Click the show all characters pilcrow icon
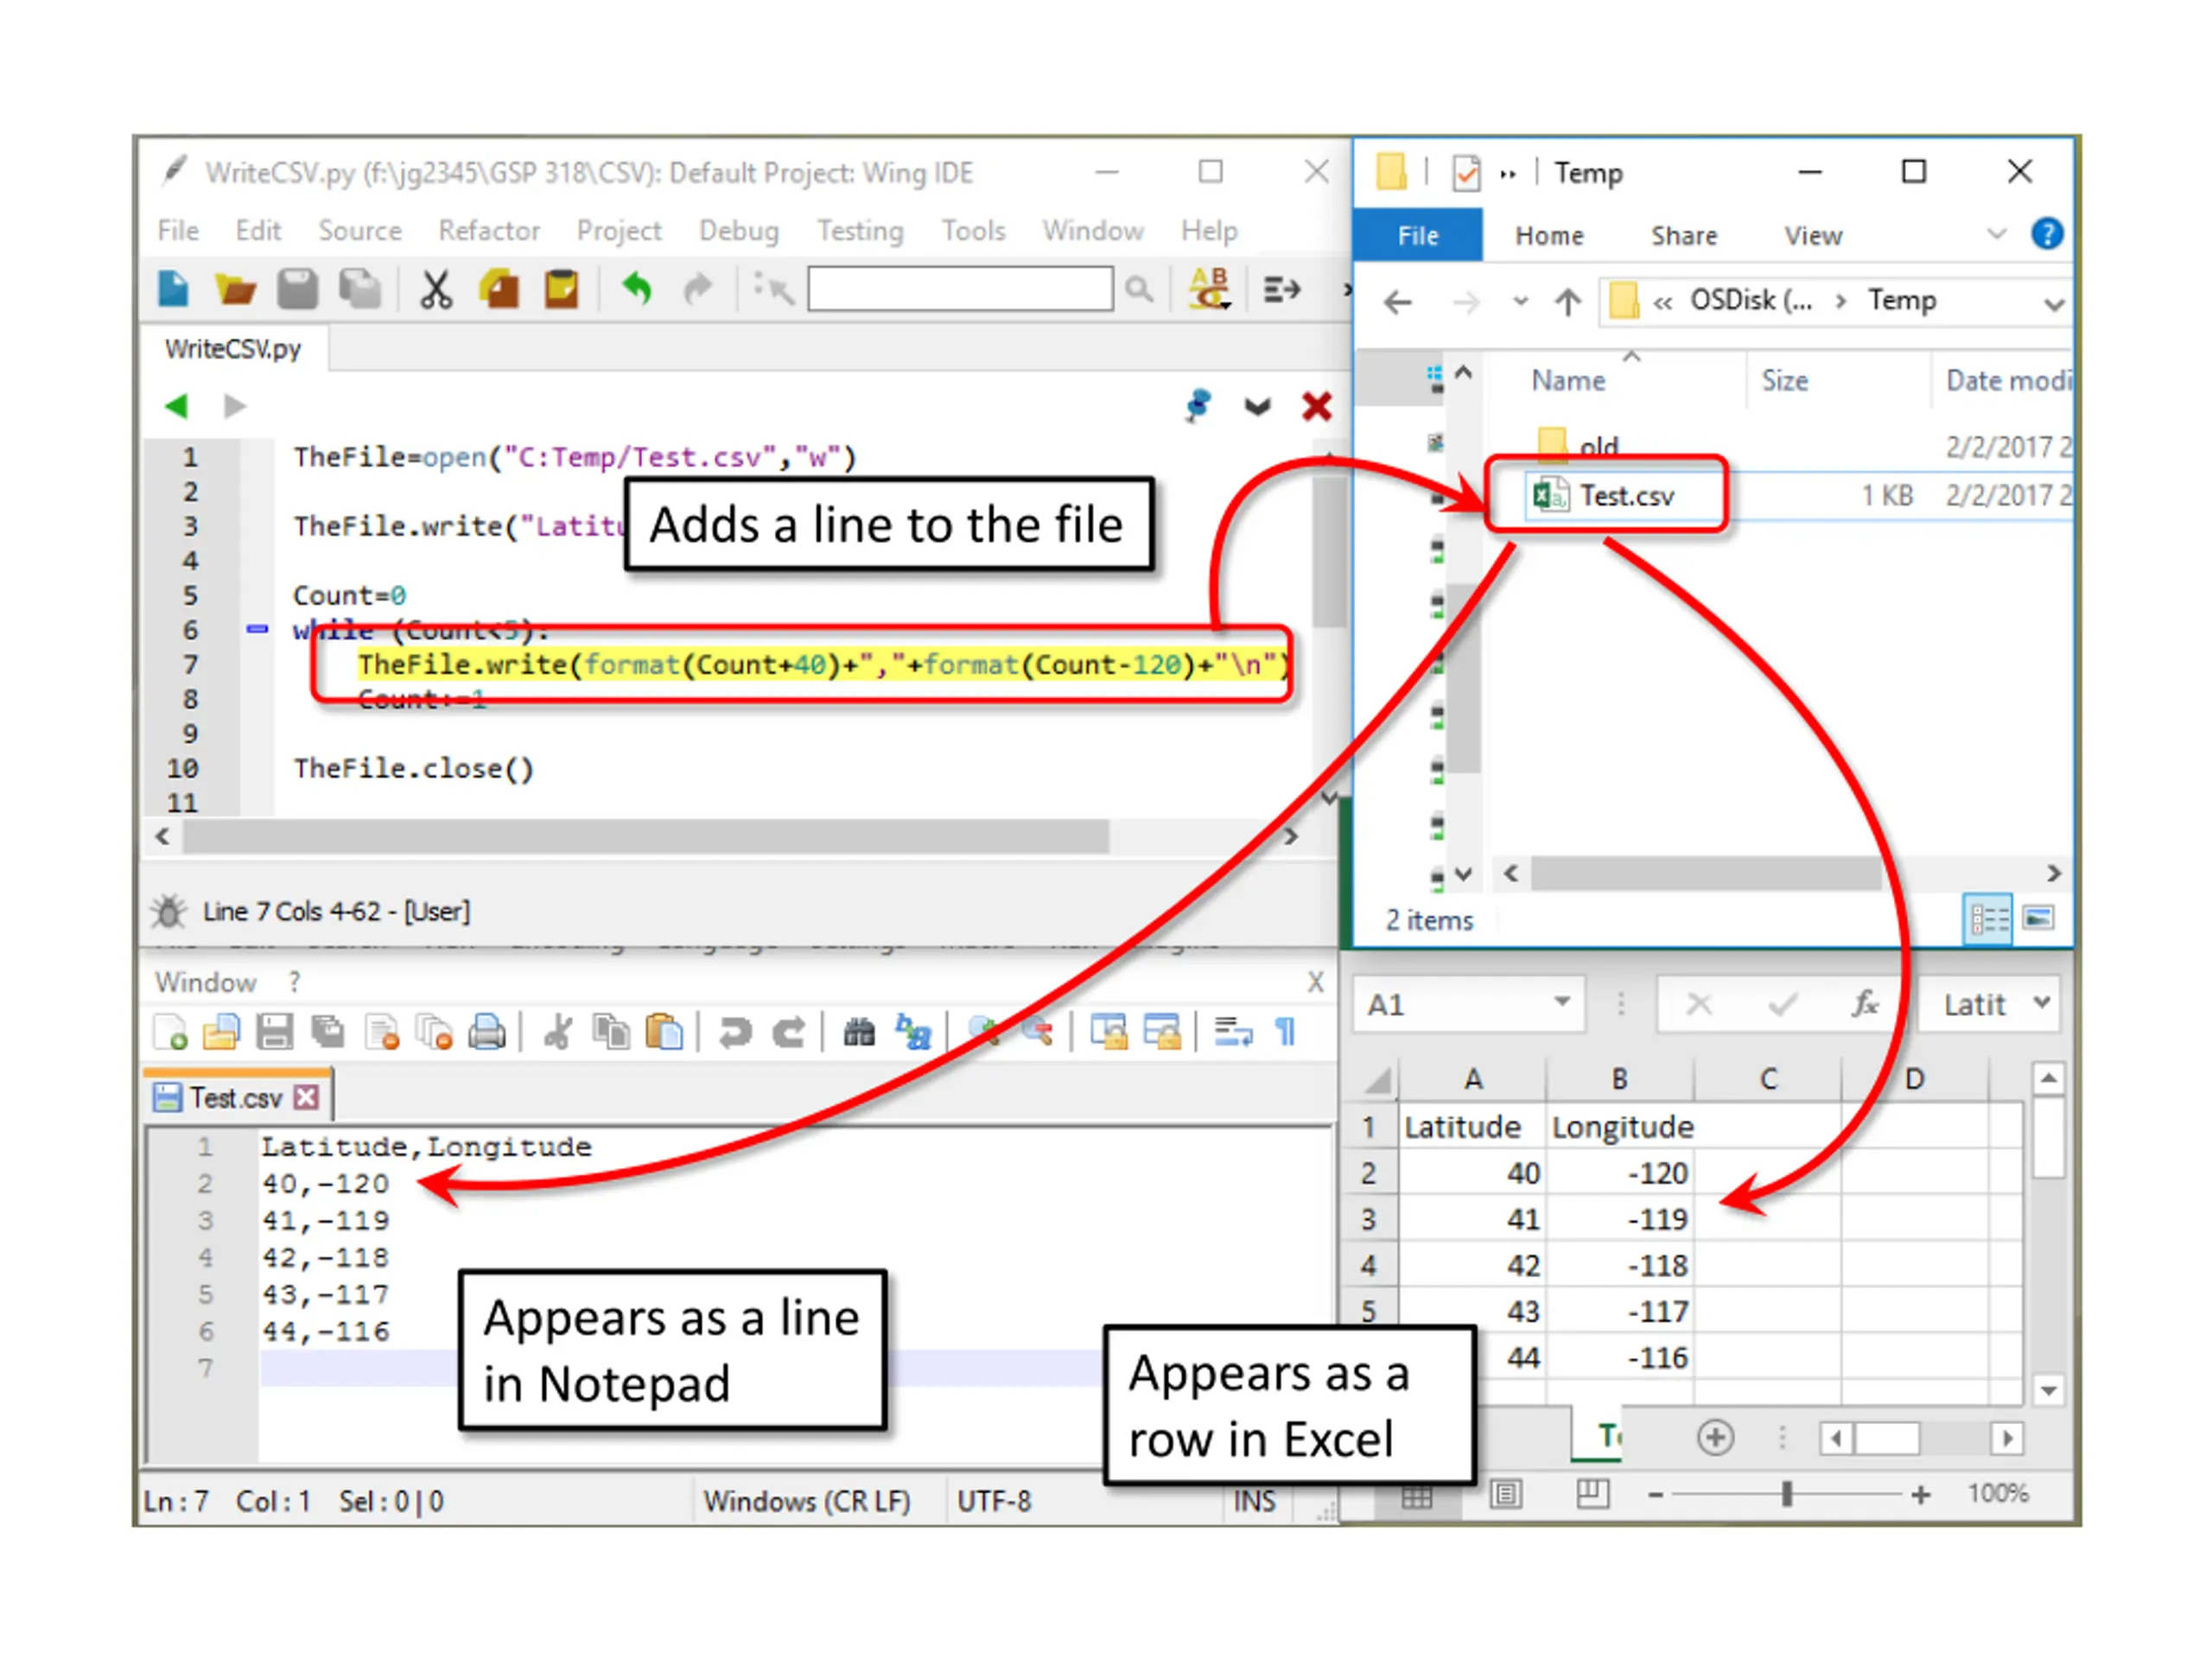This screenshot has height=1659, width=2212. (1285, 1031)
